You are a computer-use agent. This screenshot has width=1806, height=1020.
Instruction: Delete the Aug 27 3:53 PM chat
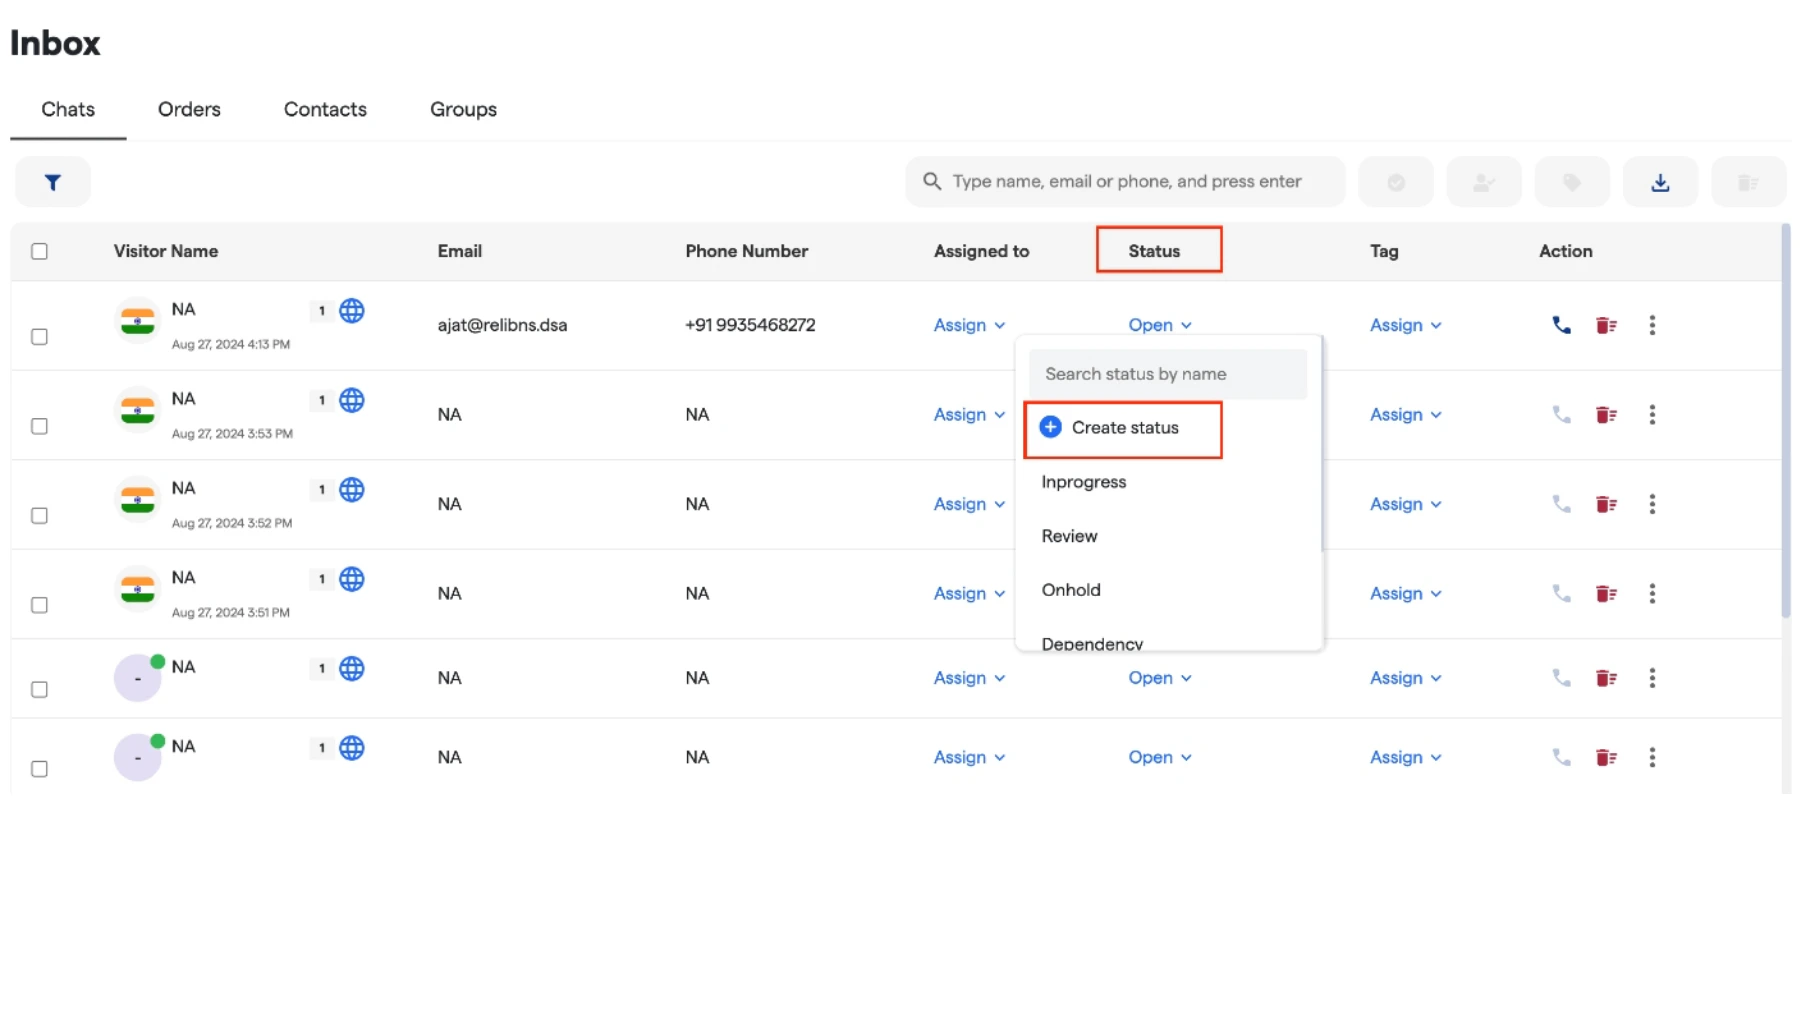pyautogui.click(x=1606, y=415)
